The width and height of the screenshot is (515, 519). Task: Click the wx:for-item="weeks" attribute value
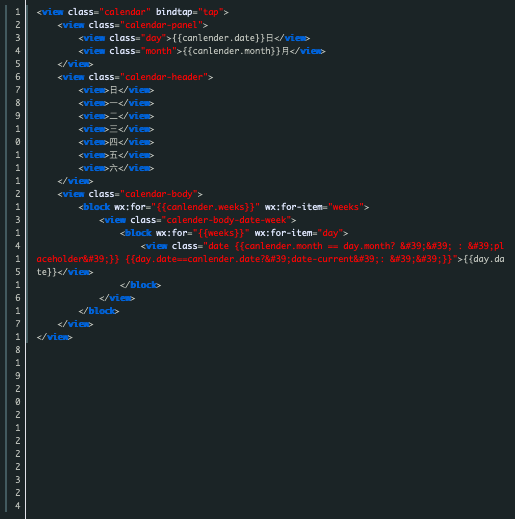tap(346, 207)
